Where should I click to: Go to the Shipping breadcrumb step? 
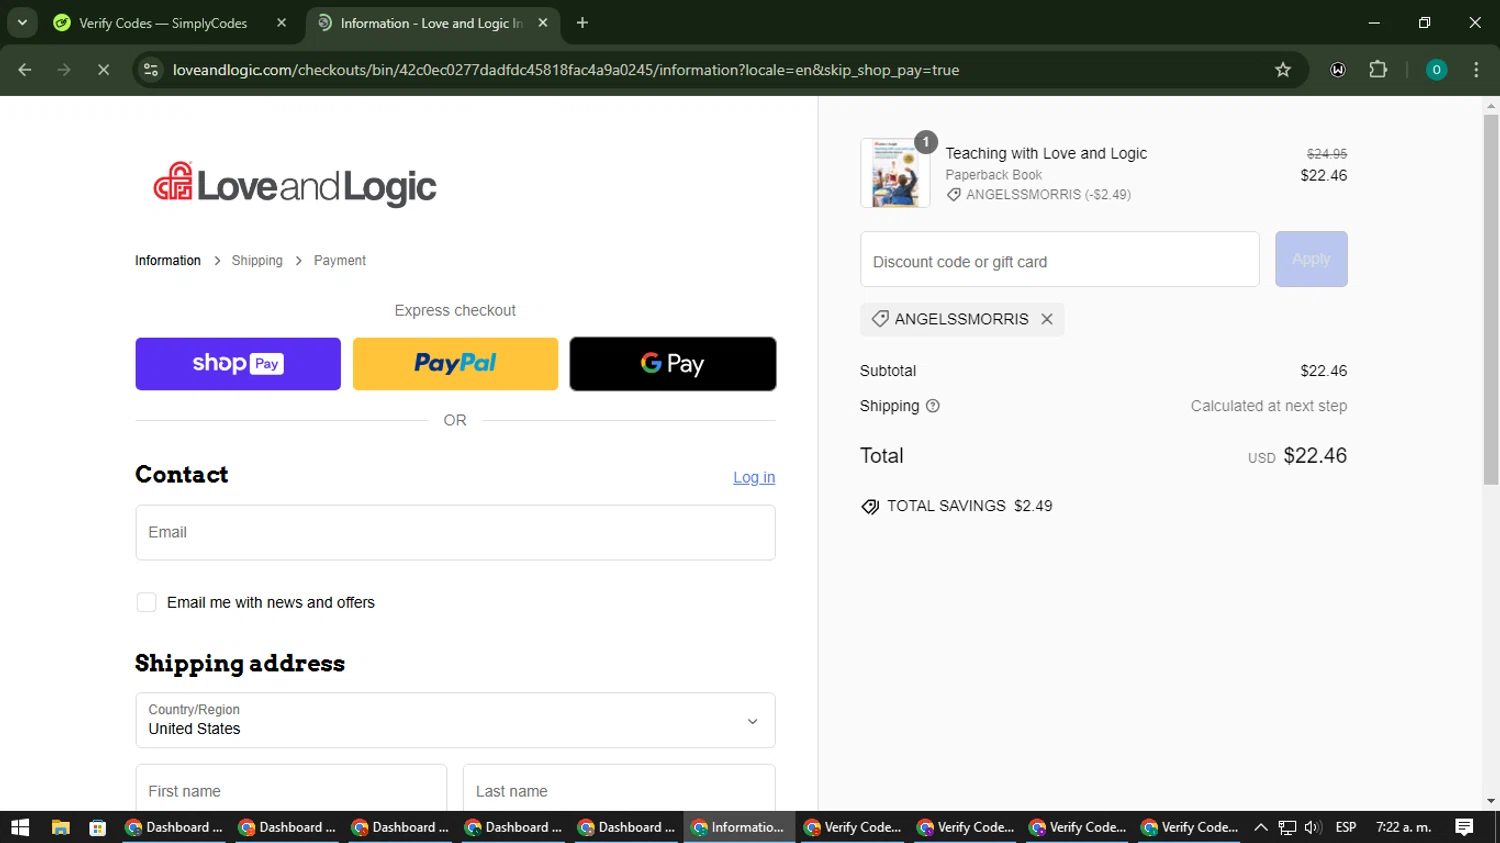point(257,260)
